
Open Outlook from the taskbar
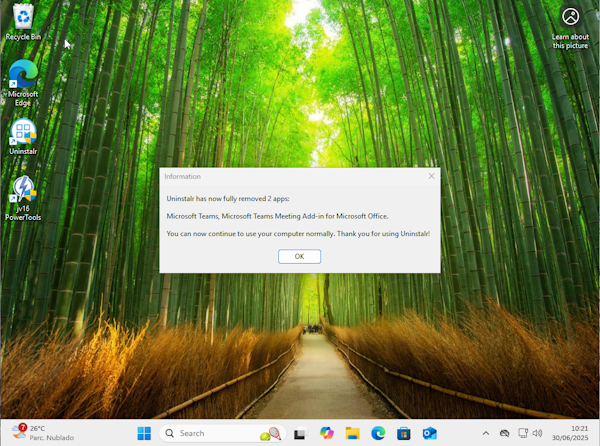point(430,433)
